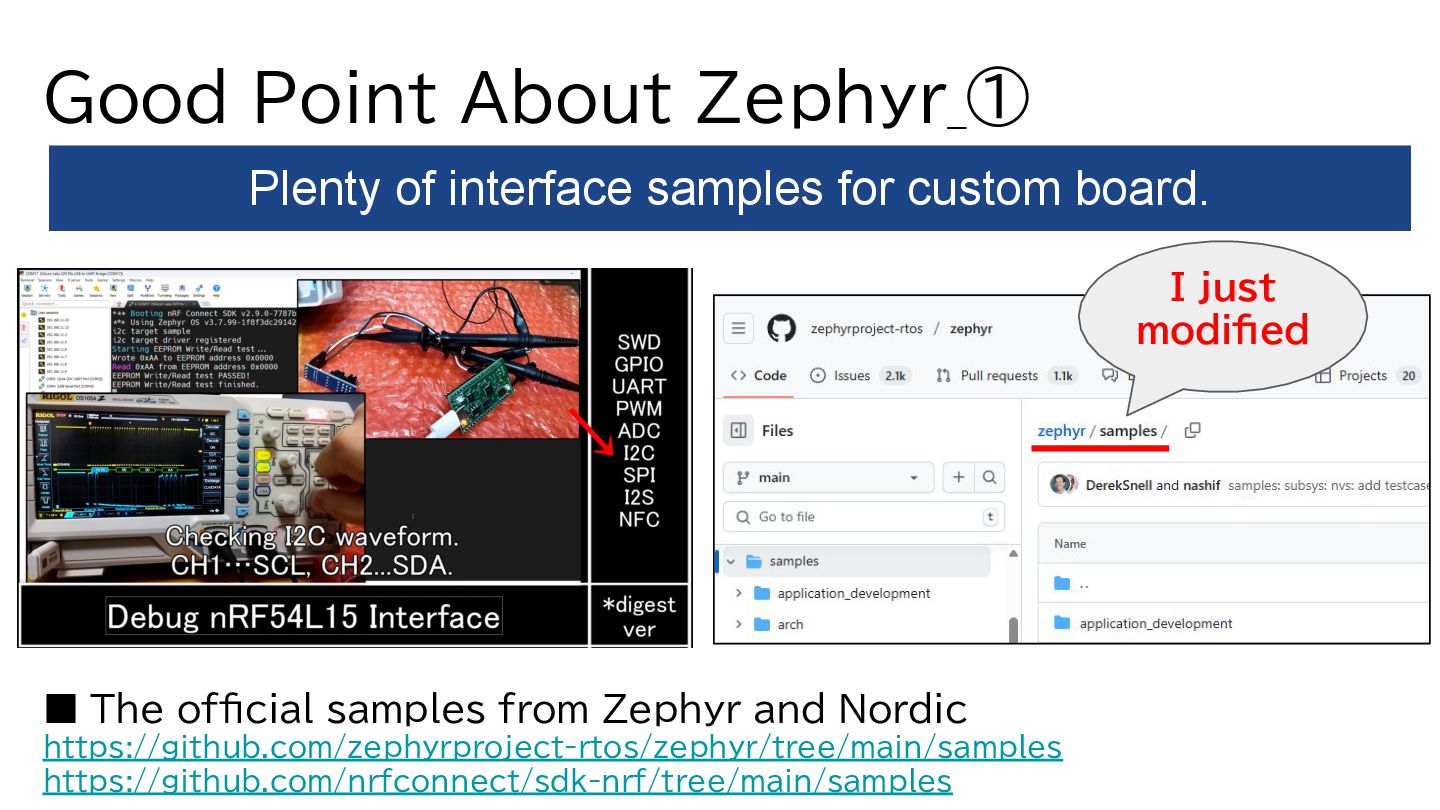Click MobaXterm Help toolbar icon
Screen dimensions: 1440x810
[216, 288]
